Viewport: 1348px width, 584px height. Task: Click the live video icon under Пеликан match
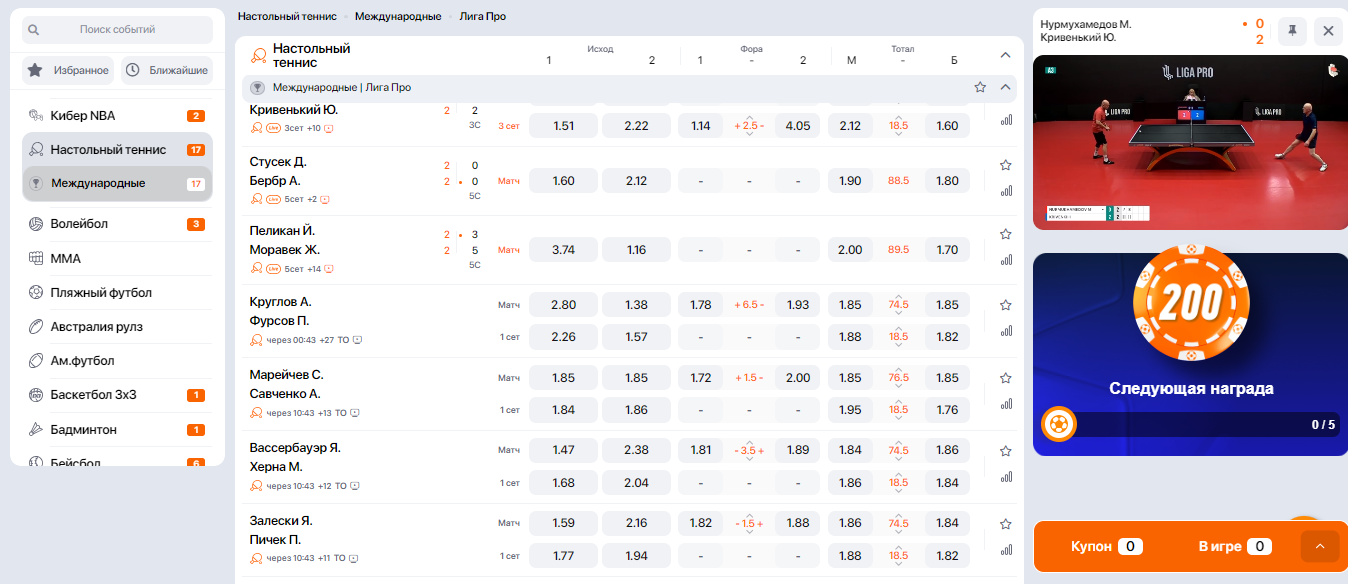(328, 268)
